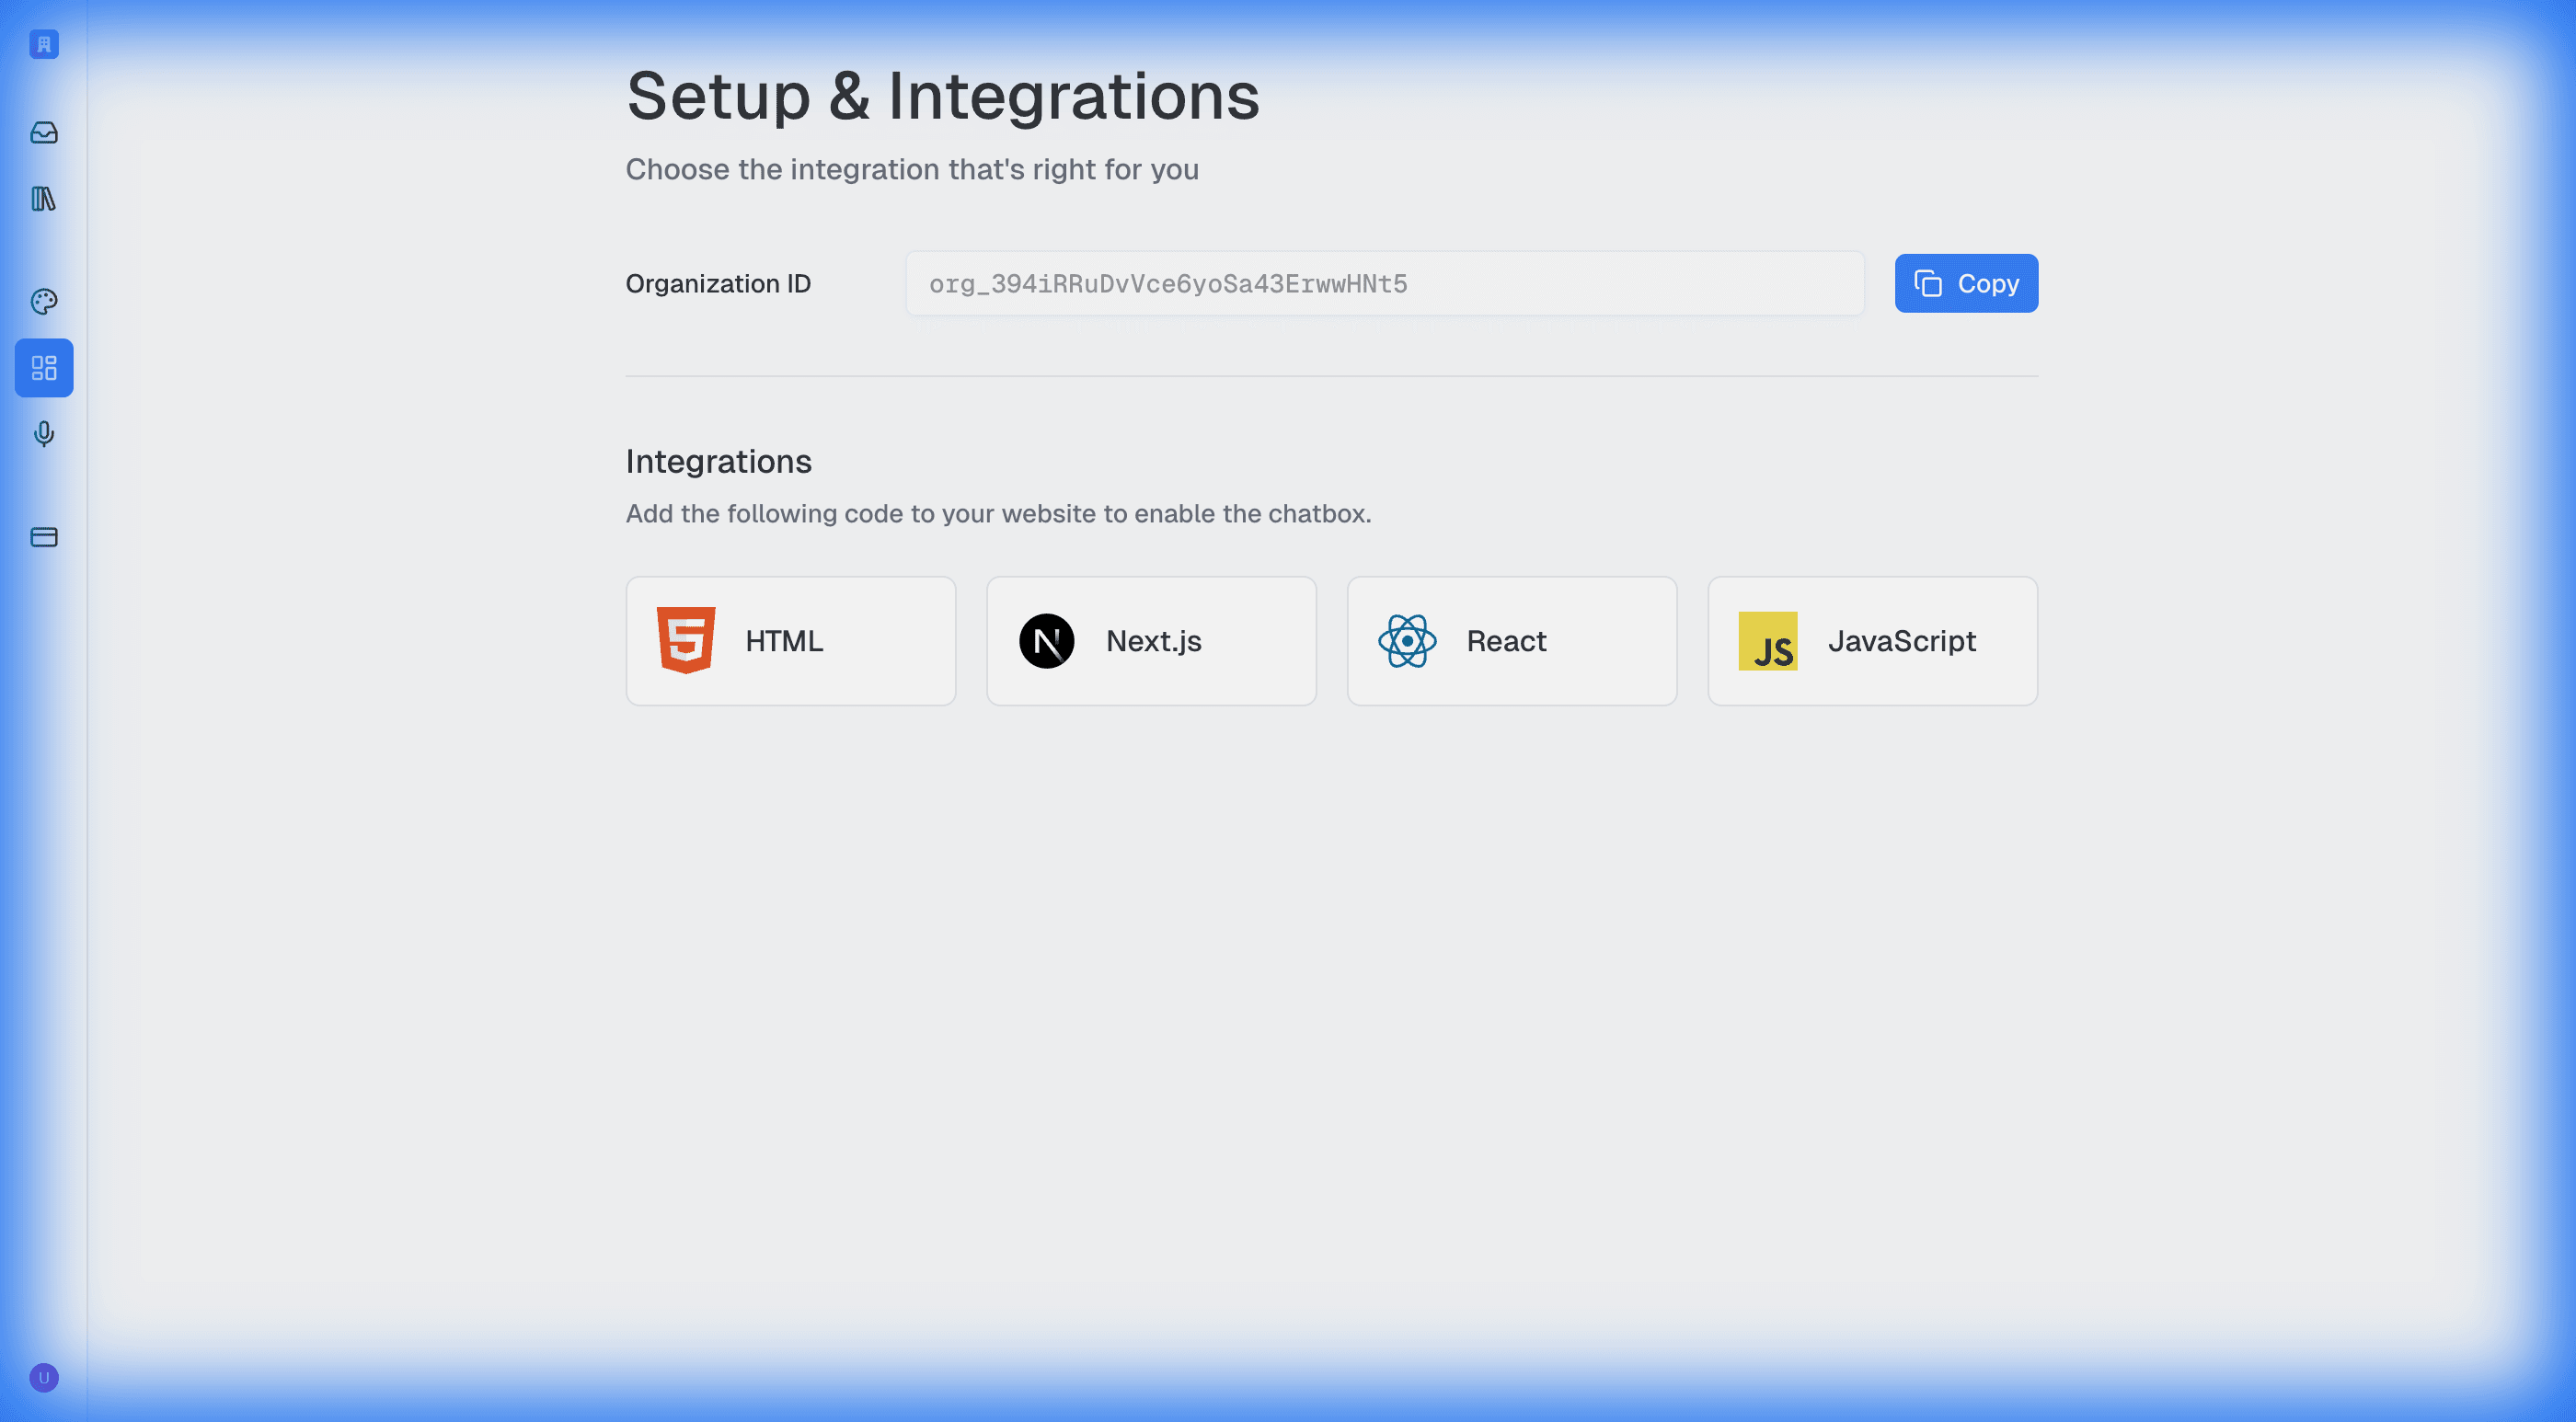The width and height of the screenshot is (2576, 1422).
Task: Open the appearance palette settings in the sidebar
Action: click(x=43, y=301)
